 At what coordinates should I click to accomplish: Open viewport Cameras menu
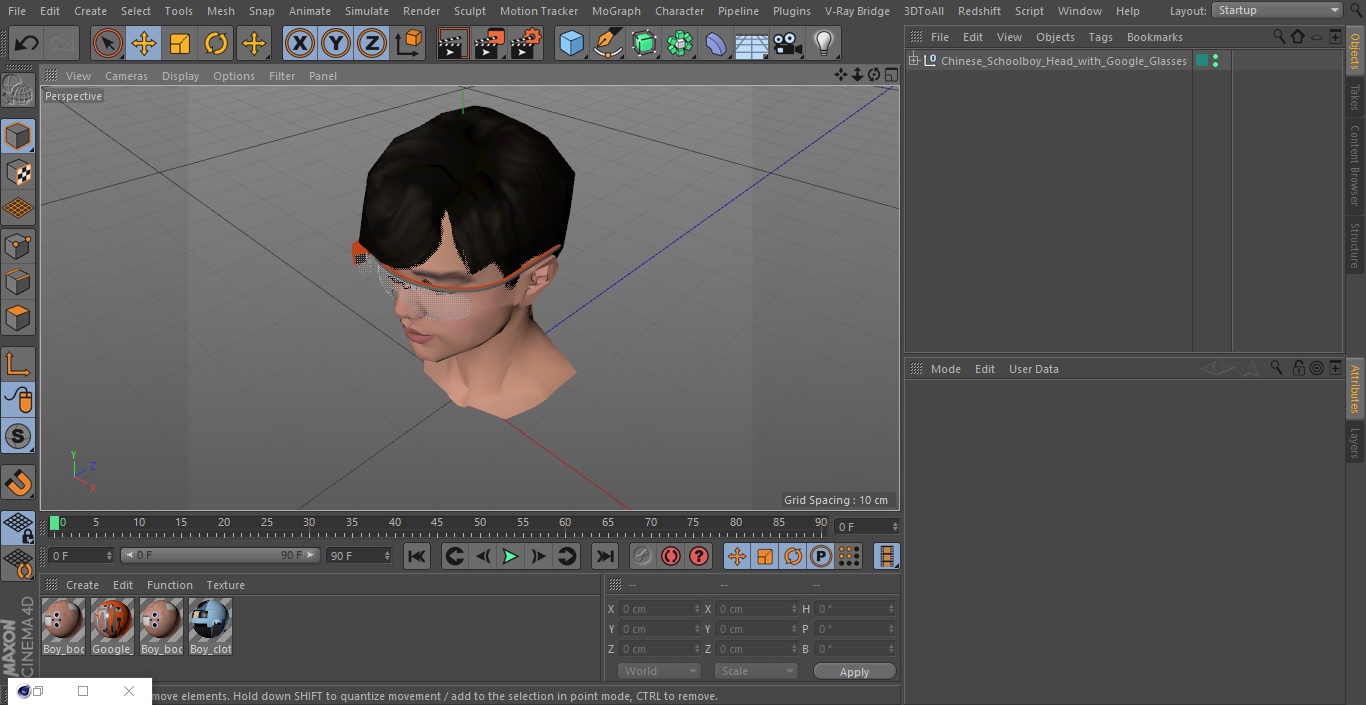pyautogui.click(x=126, y=76)
